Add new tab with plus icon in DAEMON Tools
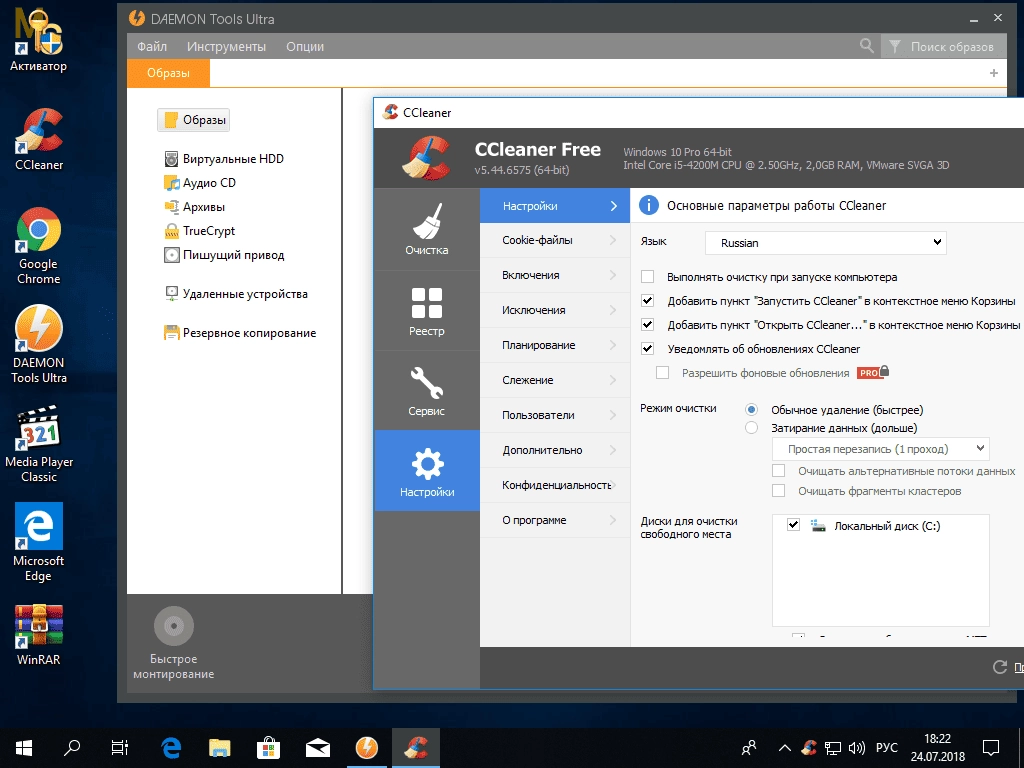Image resolution: width=1024 pixels, height=768 pixels. pos(993,73)
